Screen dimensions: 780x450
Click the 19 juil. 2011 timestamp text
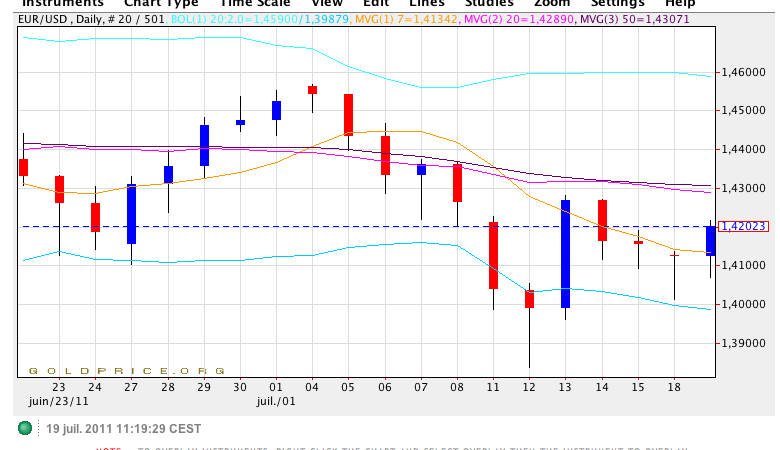click(124, 428)
